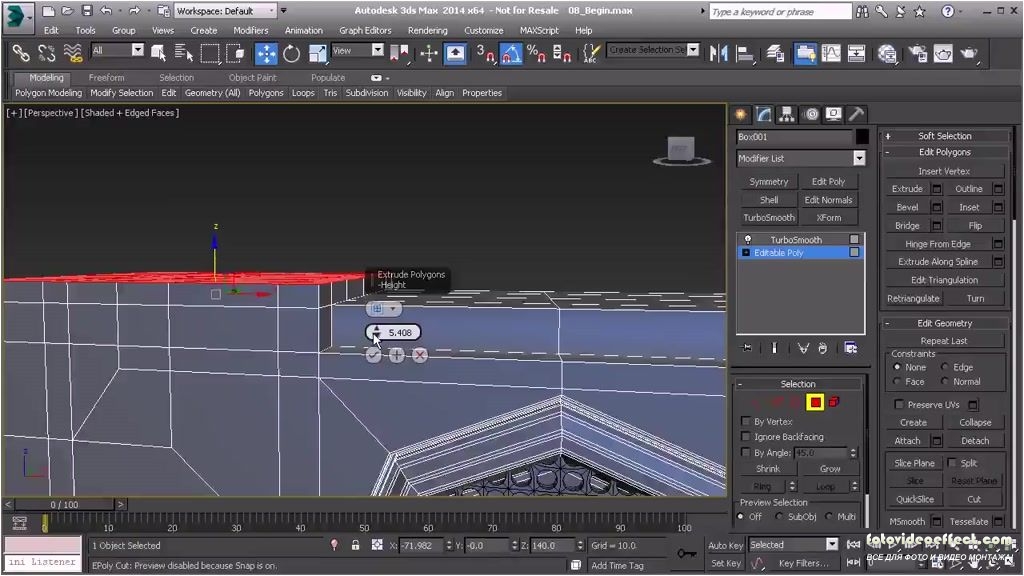Toggle TurboSmooth modifier light bulb
1024x576 pixels.
748,240
